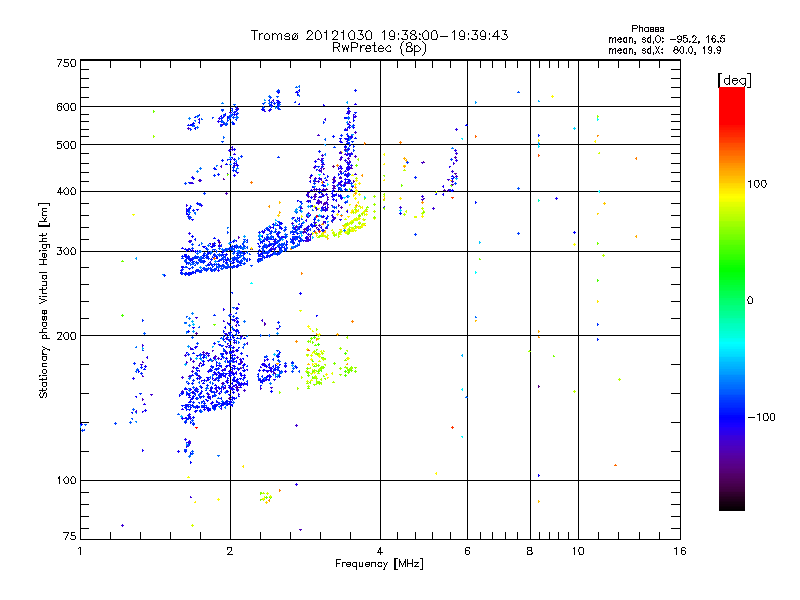
Task: Click the colorbar tick label '0'
Action: pyautogui.click(x=750, y=301)
